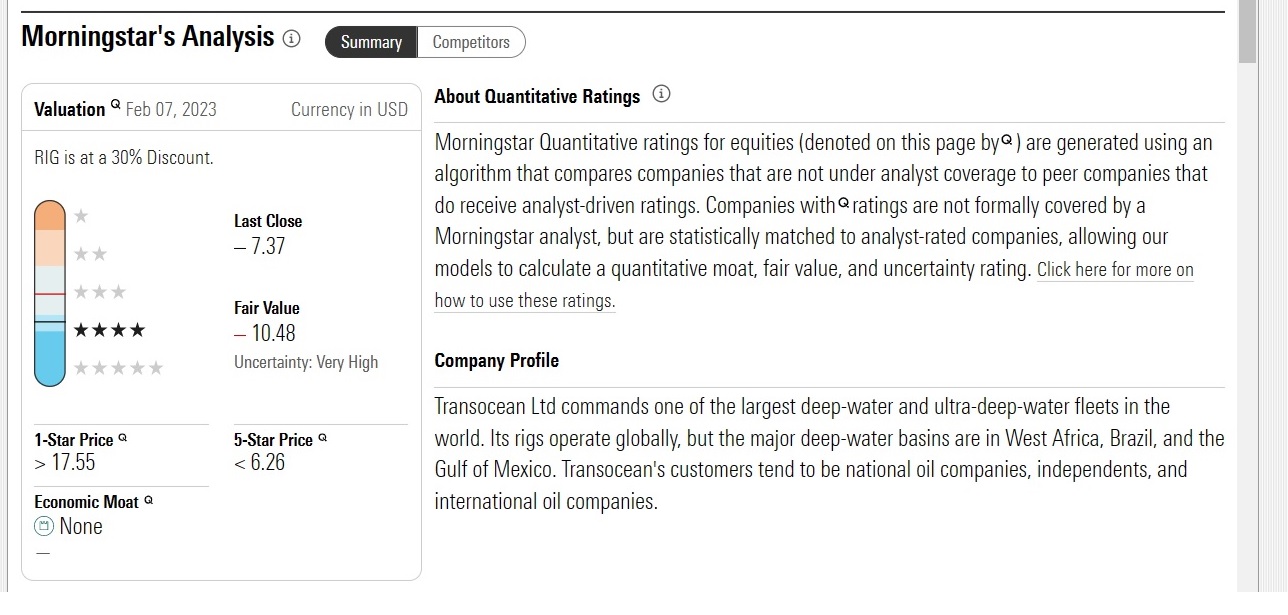This screenshot has width=1288, height=615.
Task: Click the four-star rating row
Action: [110, 330]
